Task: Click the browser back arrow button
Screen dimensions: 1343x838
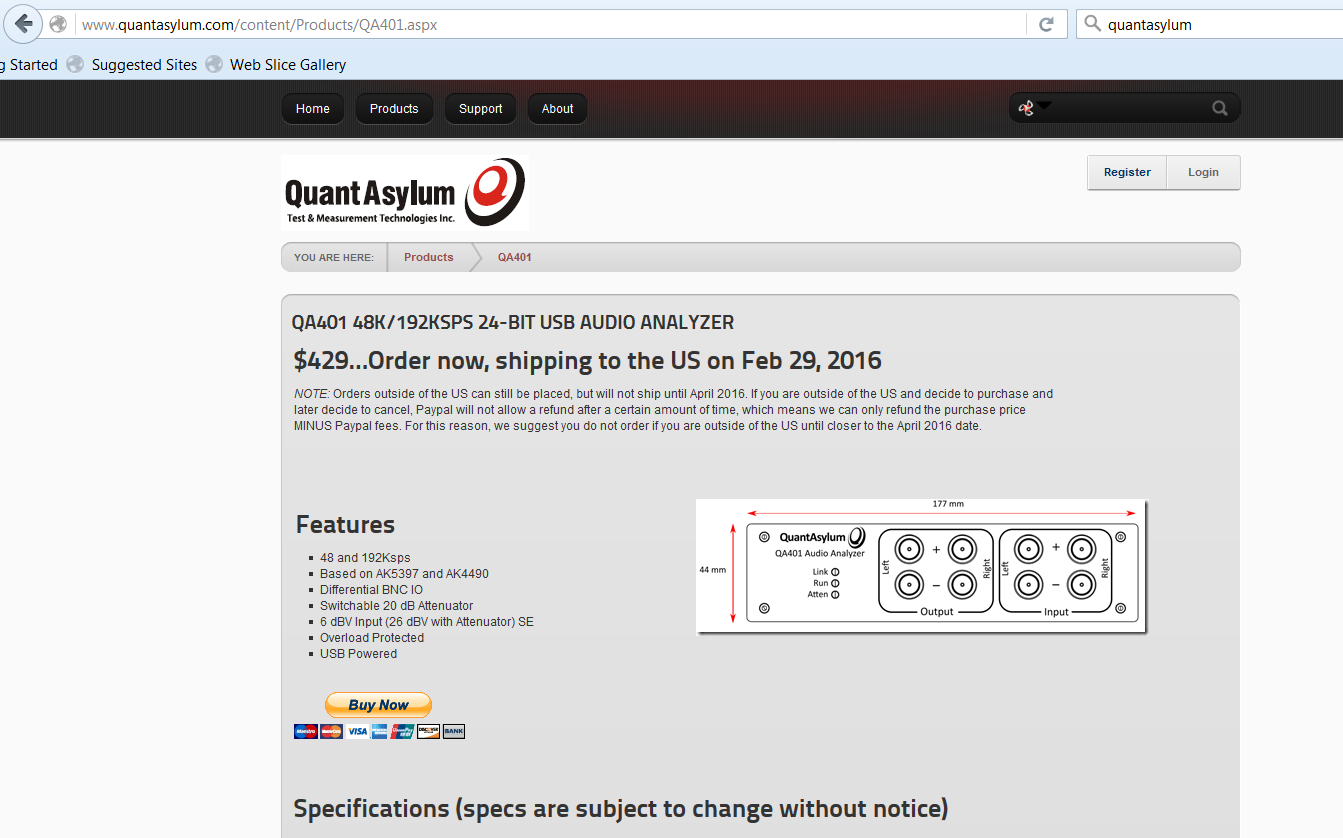Action: pos(22,24)
